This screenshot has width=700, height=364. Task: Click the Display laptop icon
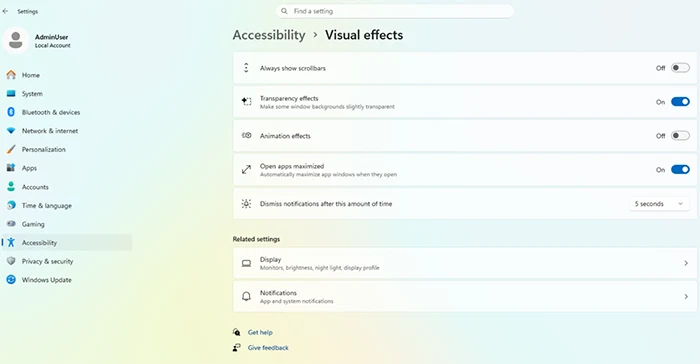coord(246,264)
